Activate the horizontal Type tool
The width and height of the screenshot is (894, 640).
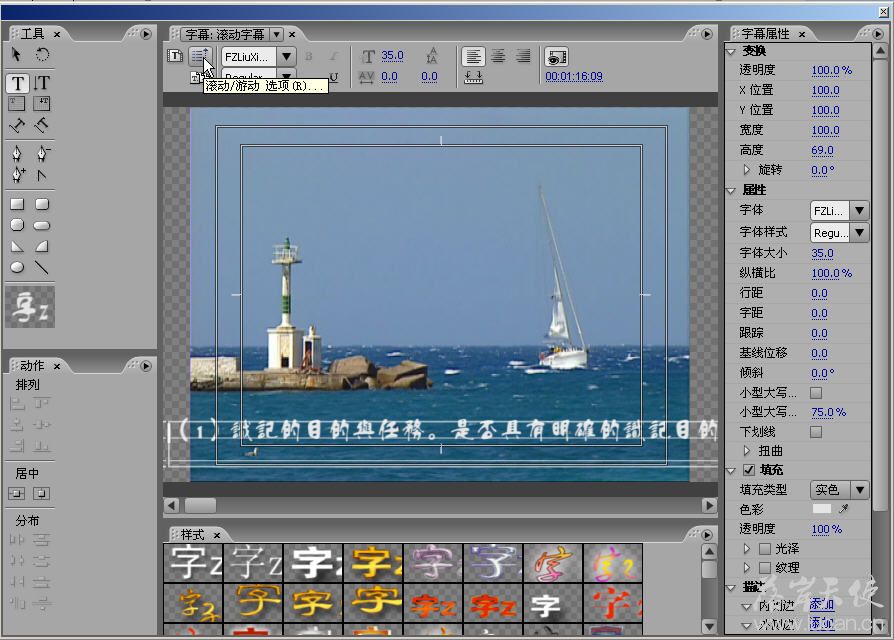(18, 83)
